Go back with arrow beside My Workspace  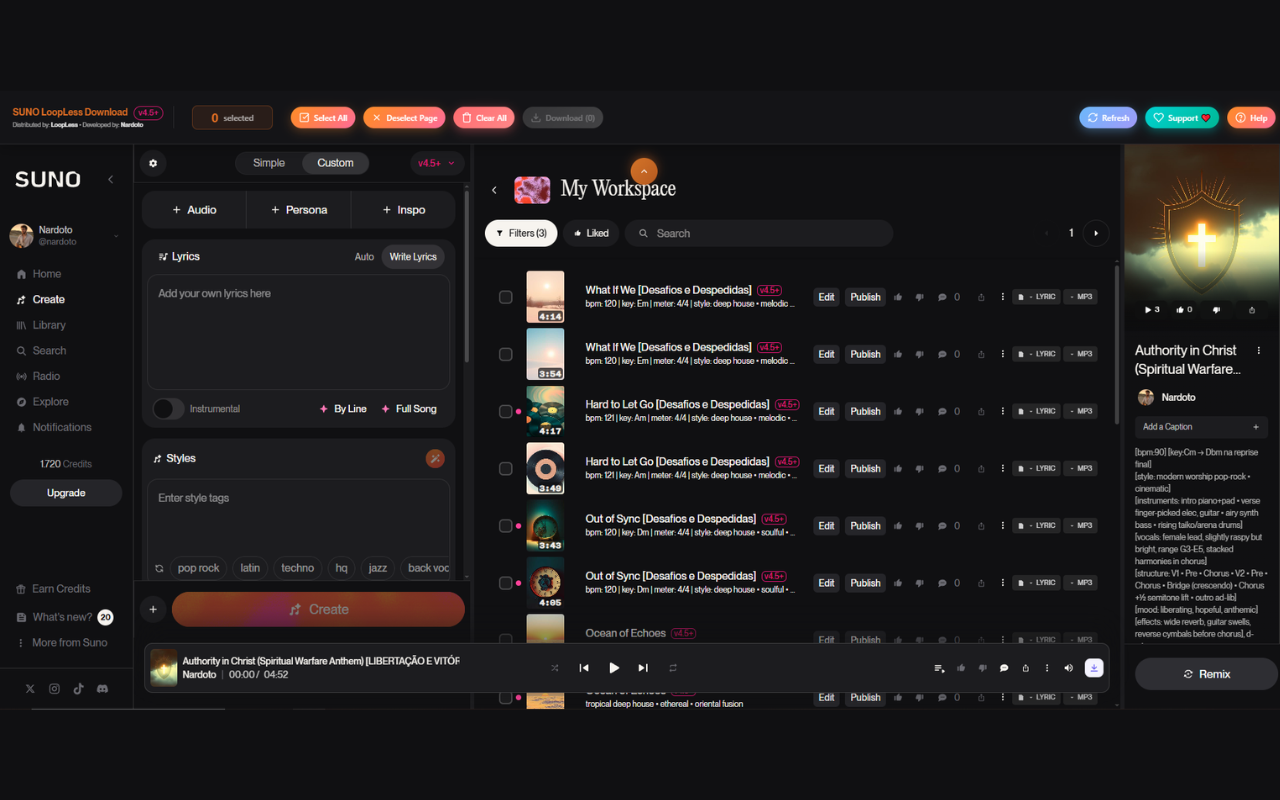pyautogui.click(x=494, y=190)
